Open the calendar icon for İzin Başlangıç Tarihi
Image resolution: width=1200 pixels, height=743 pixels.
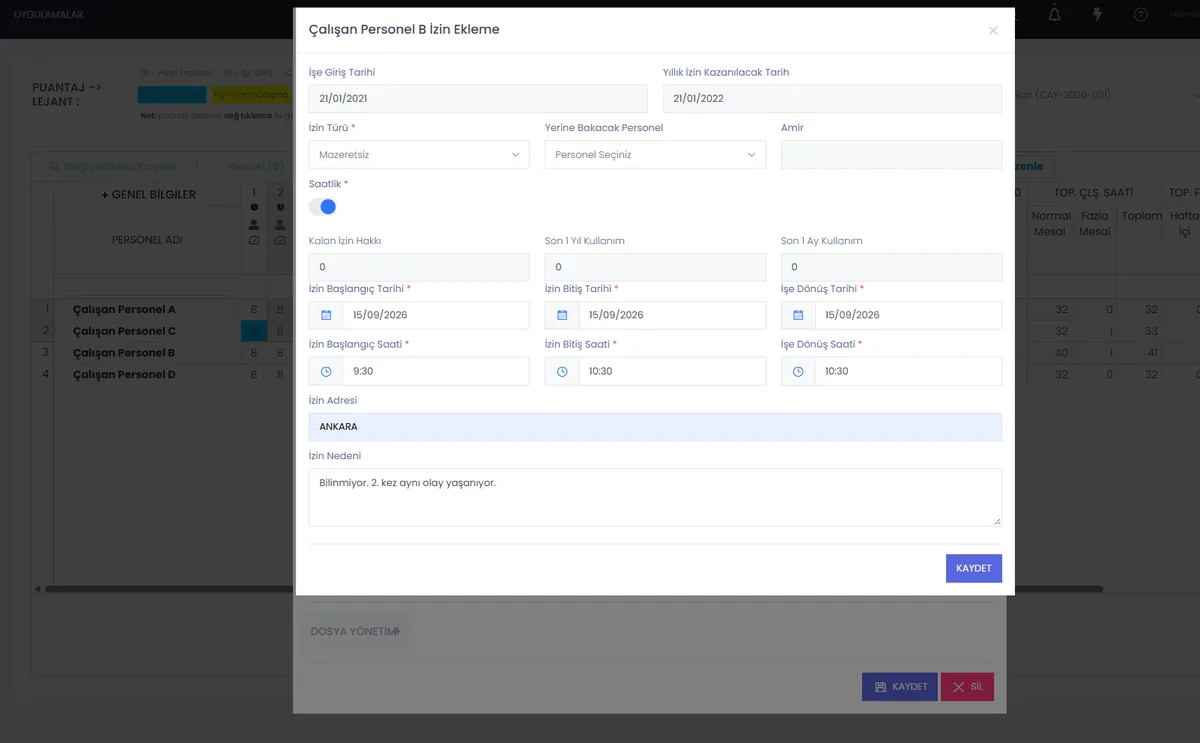pyautogui.click(x=326, y=315)
